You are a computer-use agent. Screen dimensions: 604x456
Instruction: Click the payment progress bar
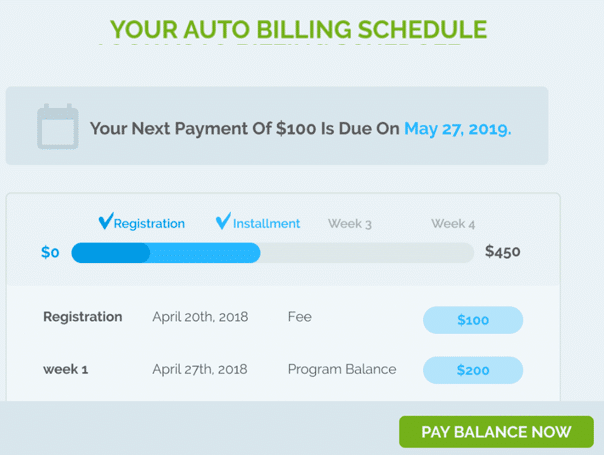tap(272, 253)
